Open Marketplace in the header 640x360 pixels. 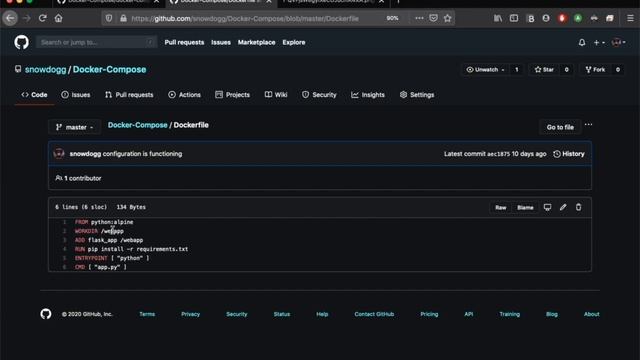click(x=256, y=42)
